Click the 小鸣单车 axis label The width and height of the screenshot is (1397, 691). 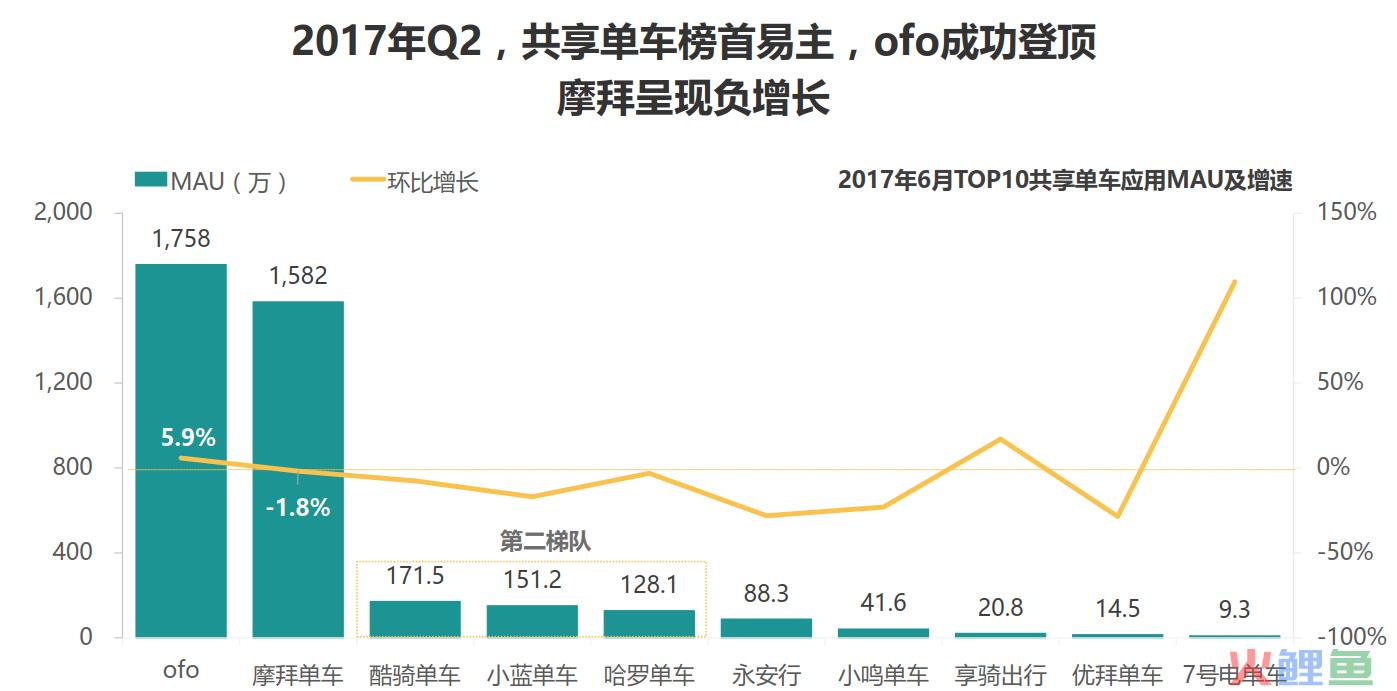coord(883,674)
